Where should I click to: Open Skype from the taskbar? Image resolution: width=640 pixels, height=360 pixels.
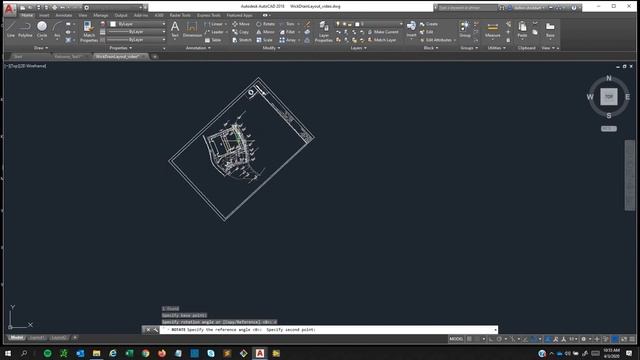(211, 353)
